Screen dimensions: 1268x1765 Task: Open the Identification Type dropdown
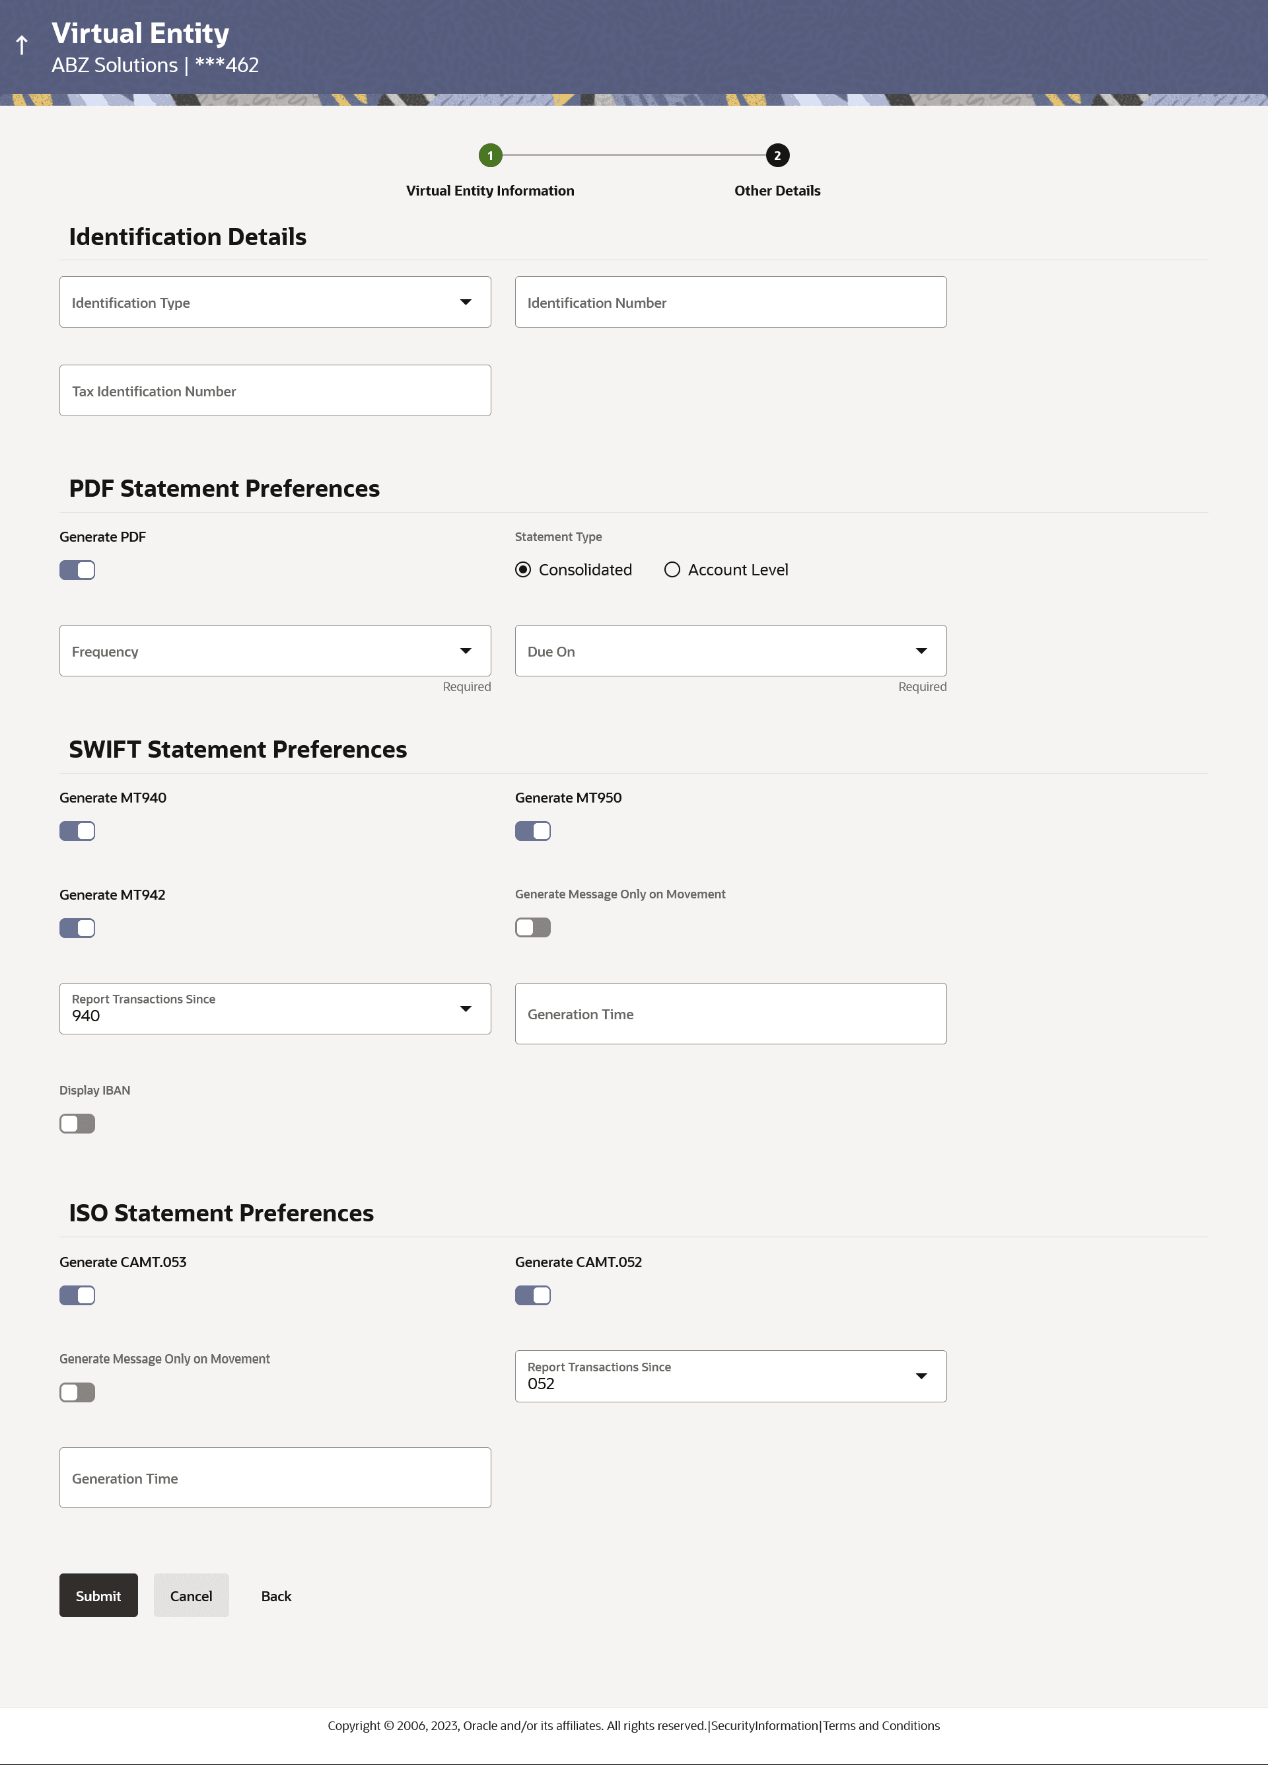(275, 302)
